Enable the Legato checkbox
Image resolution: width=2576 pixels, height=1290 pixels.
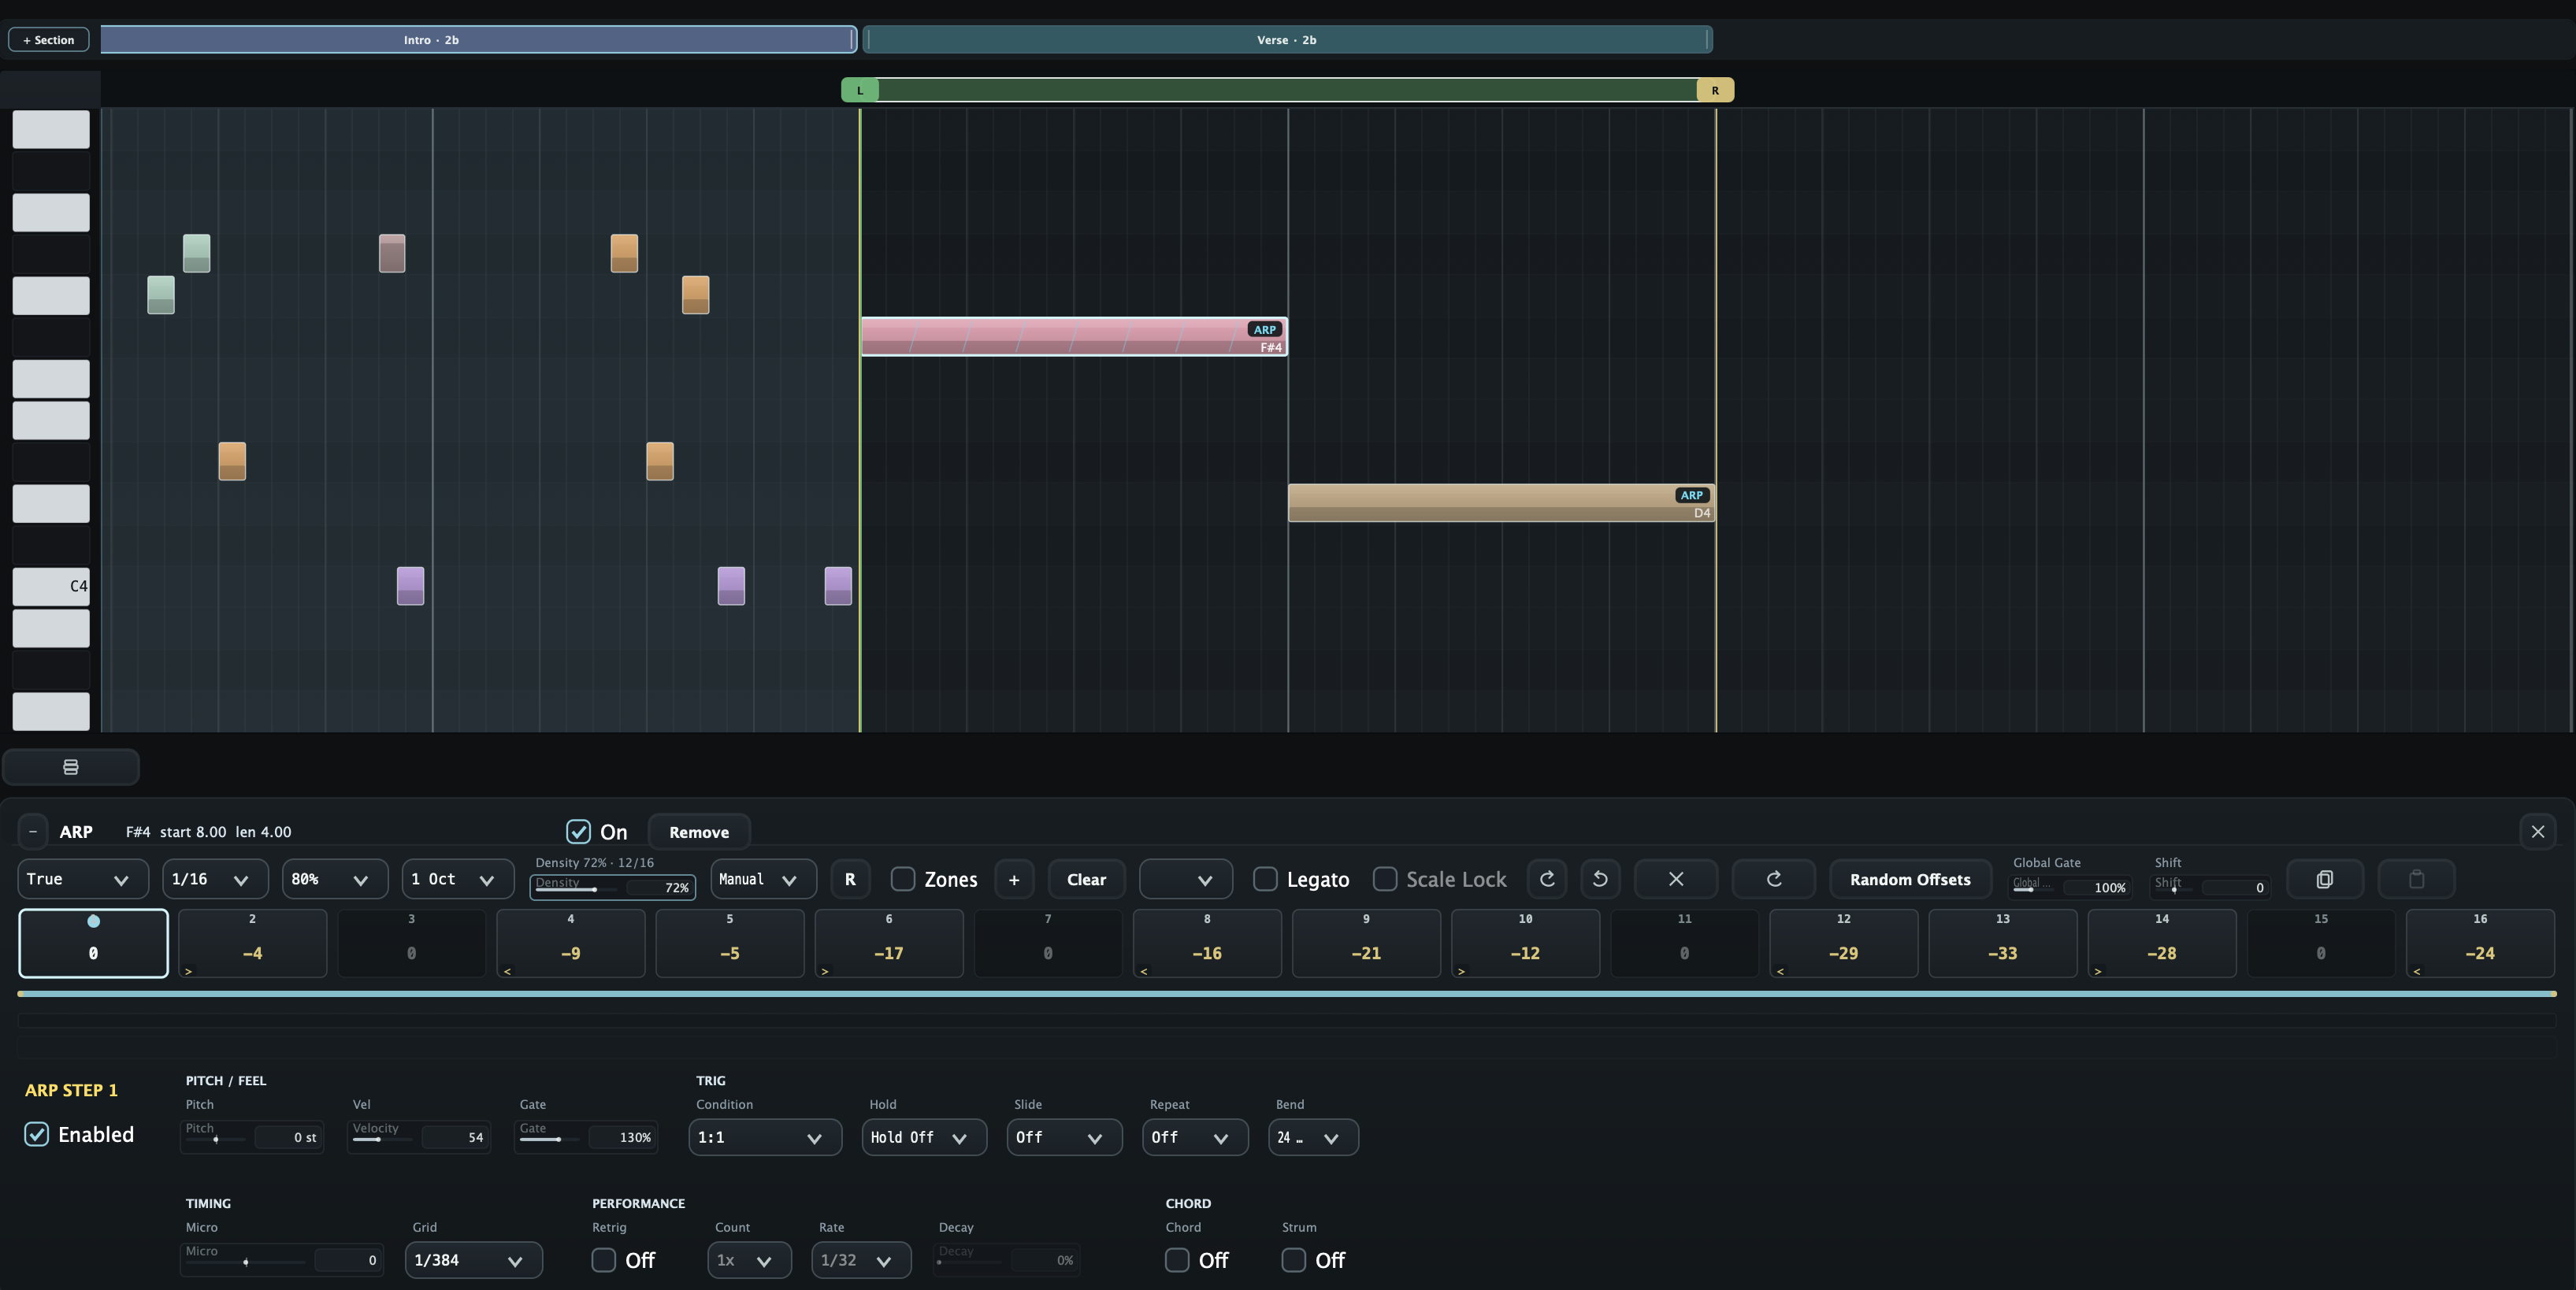click(x=1265, y=879)
